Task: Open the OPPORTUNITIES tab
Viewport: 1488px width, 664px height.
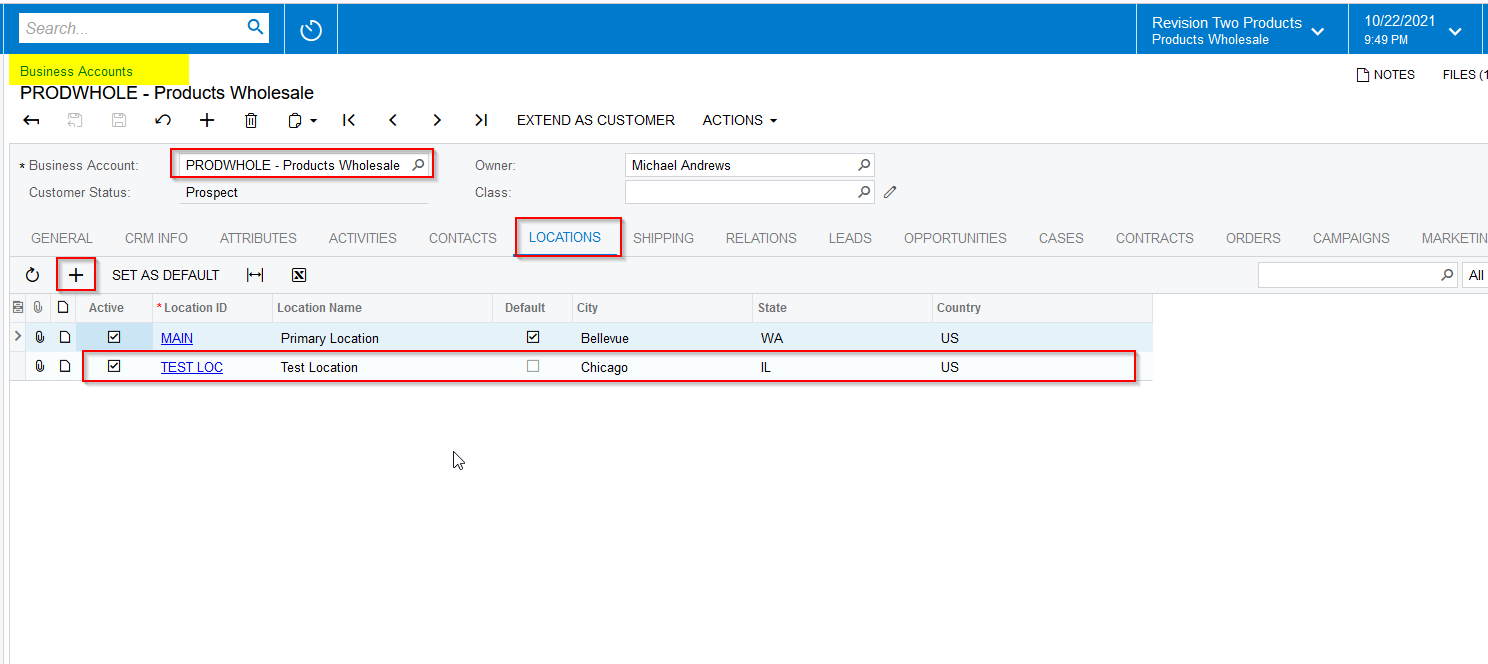Action: [955, 238]
